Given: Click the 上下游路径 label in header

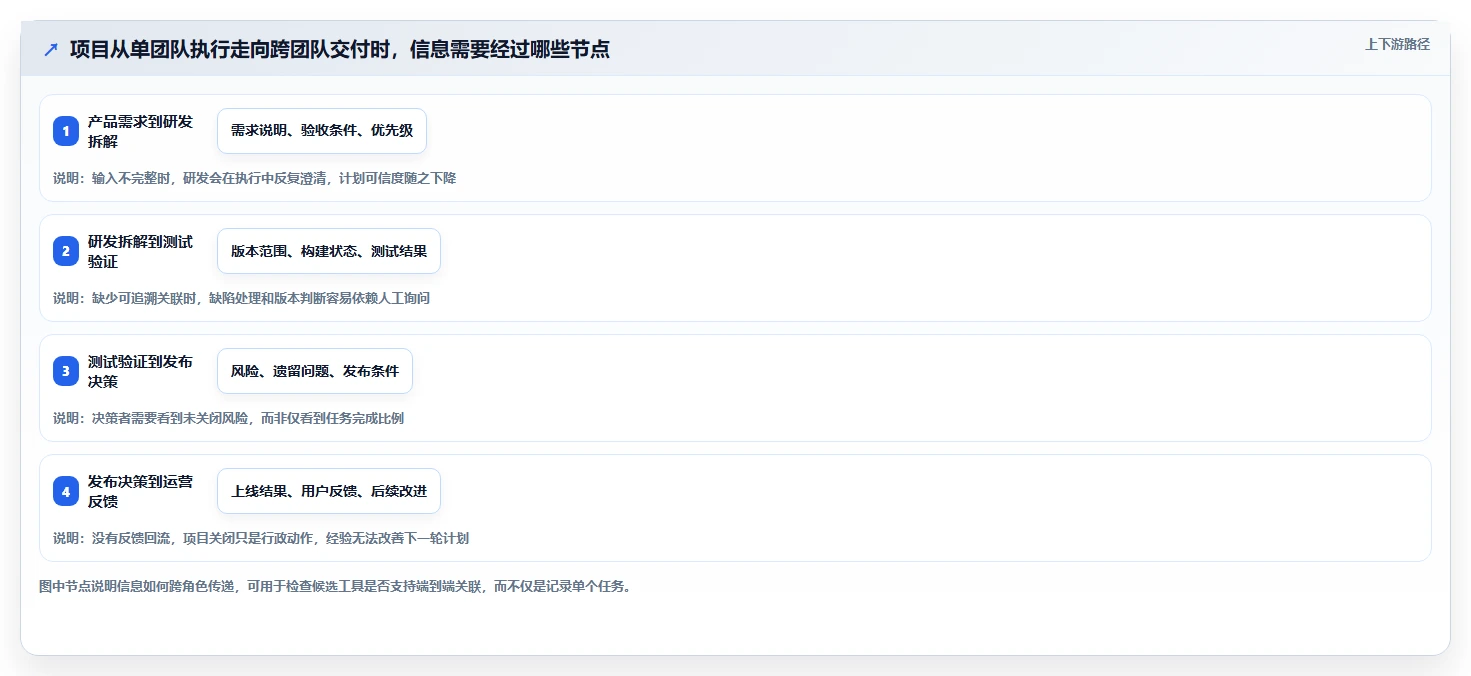Looking at the screenshot, I should click(1398, 44).
